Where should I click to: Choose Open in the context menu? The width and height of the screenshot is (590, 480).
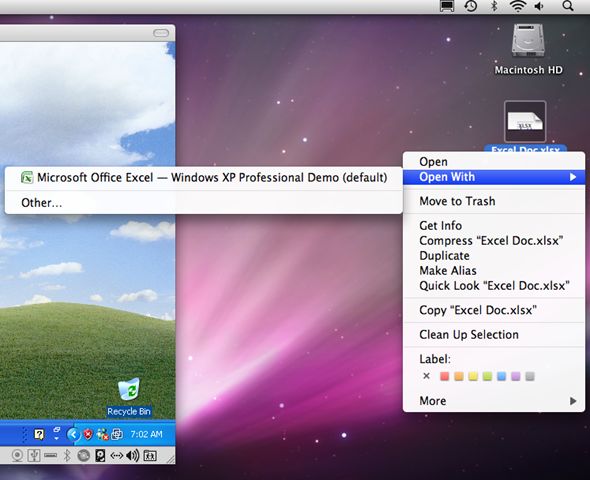[494, 162]
